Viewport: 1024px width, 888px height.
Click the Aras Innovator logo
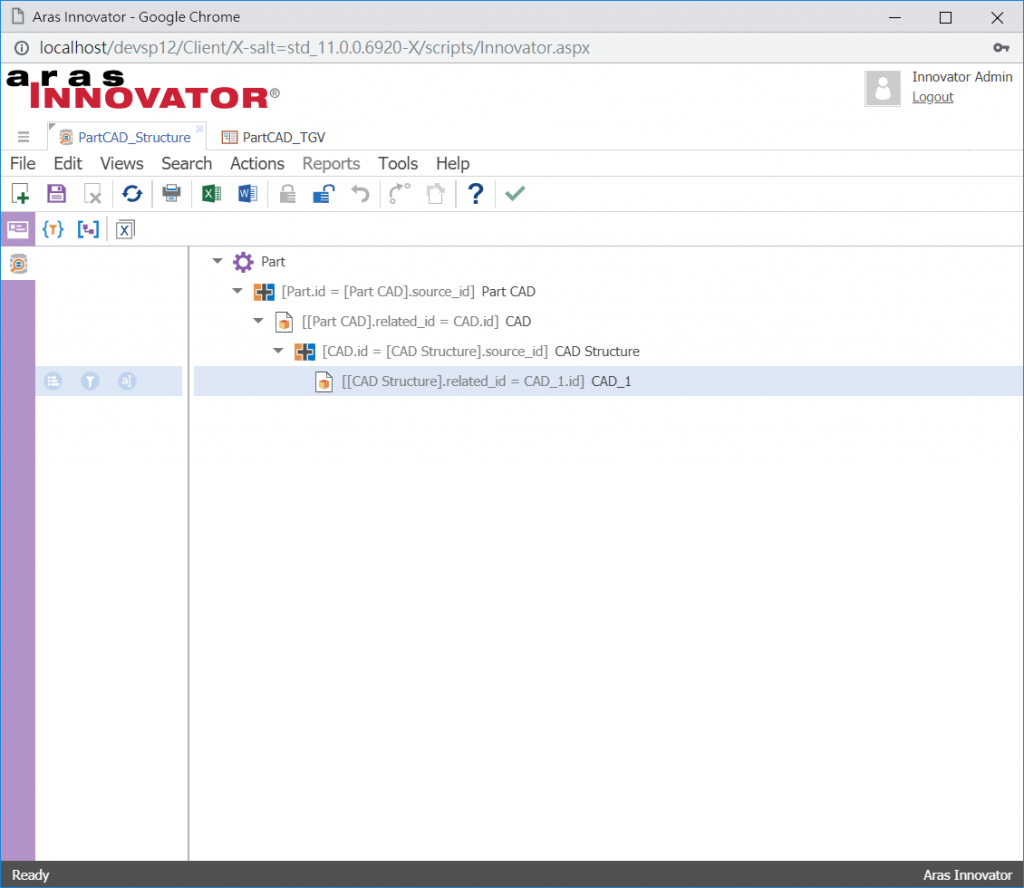point(143,89)
